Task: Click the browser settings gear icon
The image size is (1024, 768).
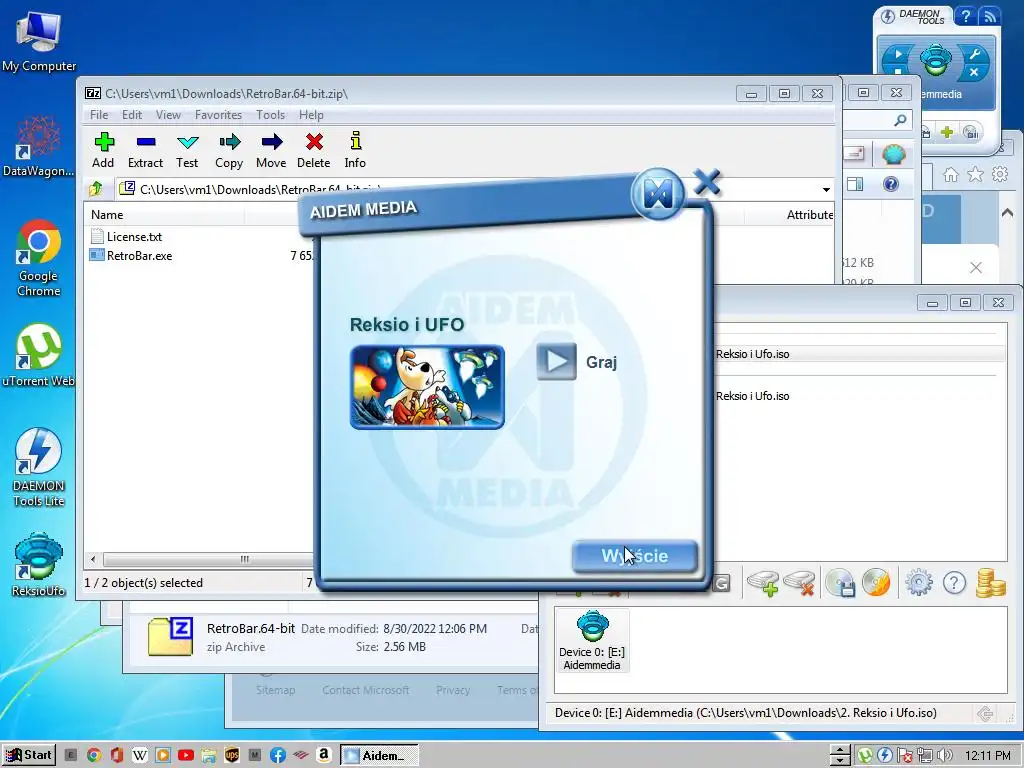Action: click(1000, 174)
